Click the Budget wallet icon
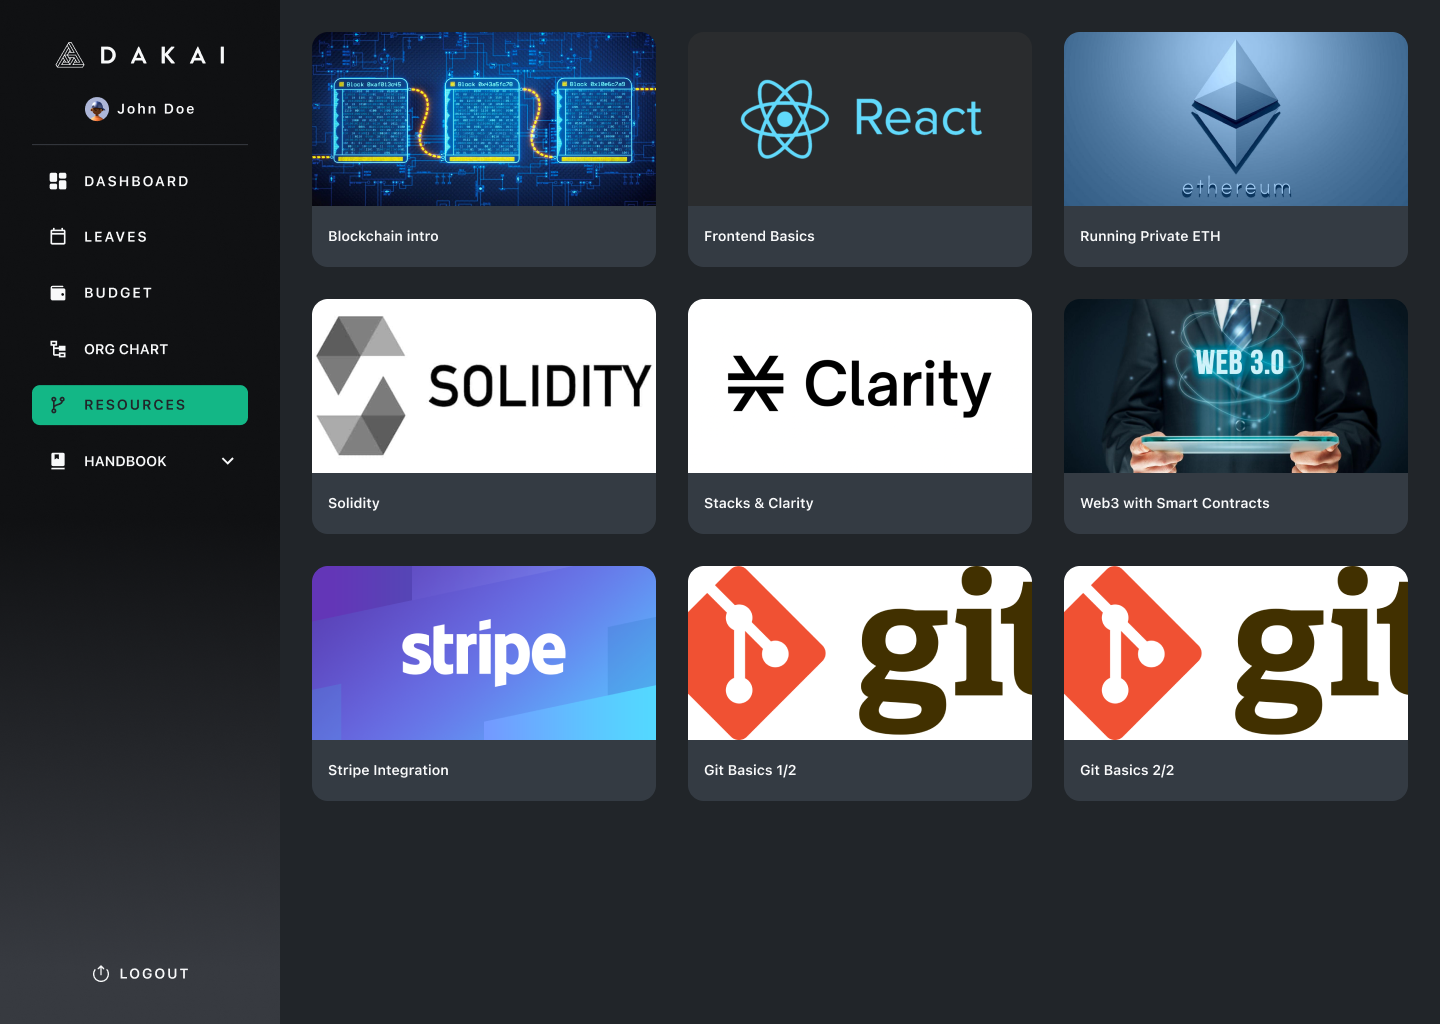This screenshot has width=1440, height=1024. [58, 293]
